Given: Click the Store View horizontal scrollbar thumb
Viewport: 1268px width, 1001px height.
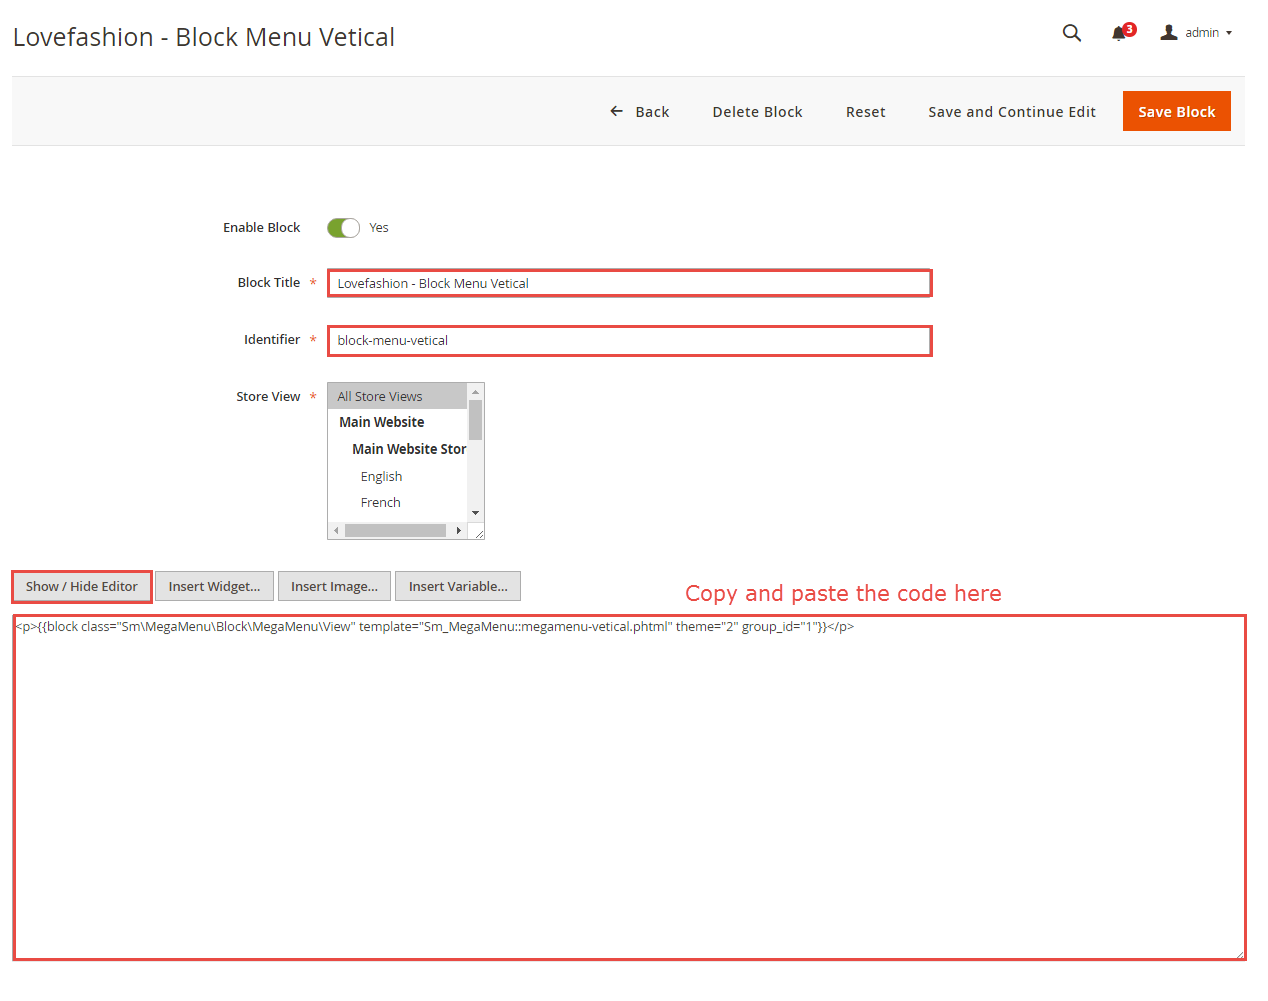Looking at the screenshot, I should (x=395, y=530).
